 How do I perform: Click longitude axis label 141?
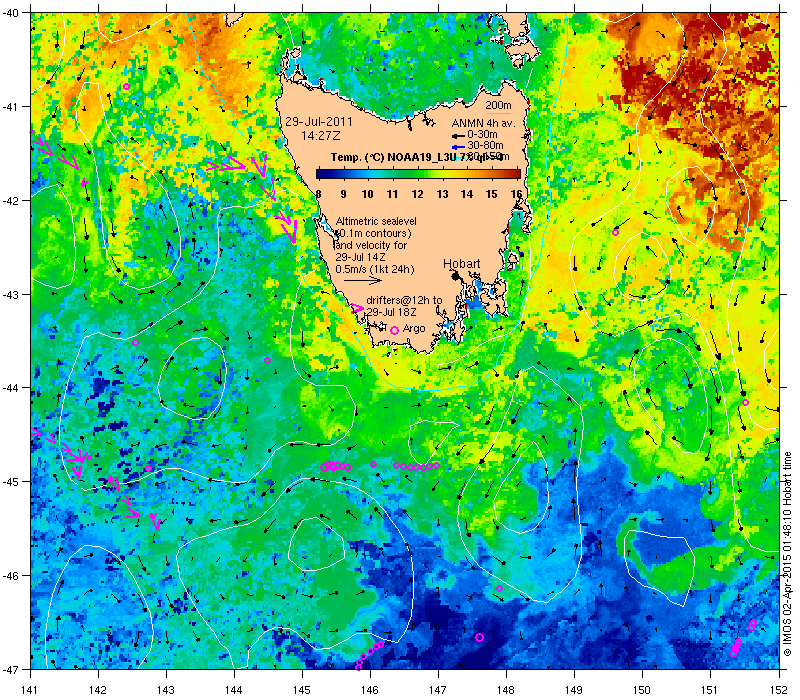31,690
